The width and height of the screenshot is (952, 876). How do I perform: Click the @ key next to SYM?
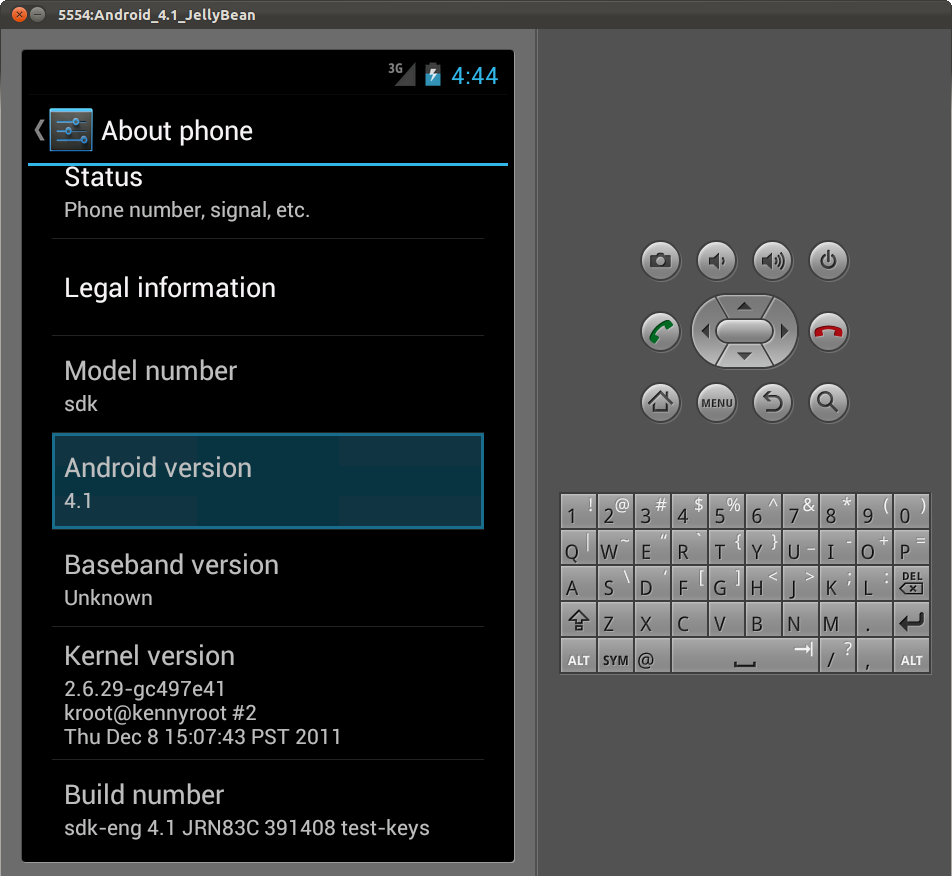pos(653,656)
